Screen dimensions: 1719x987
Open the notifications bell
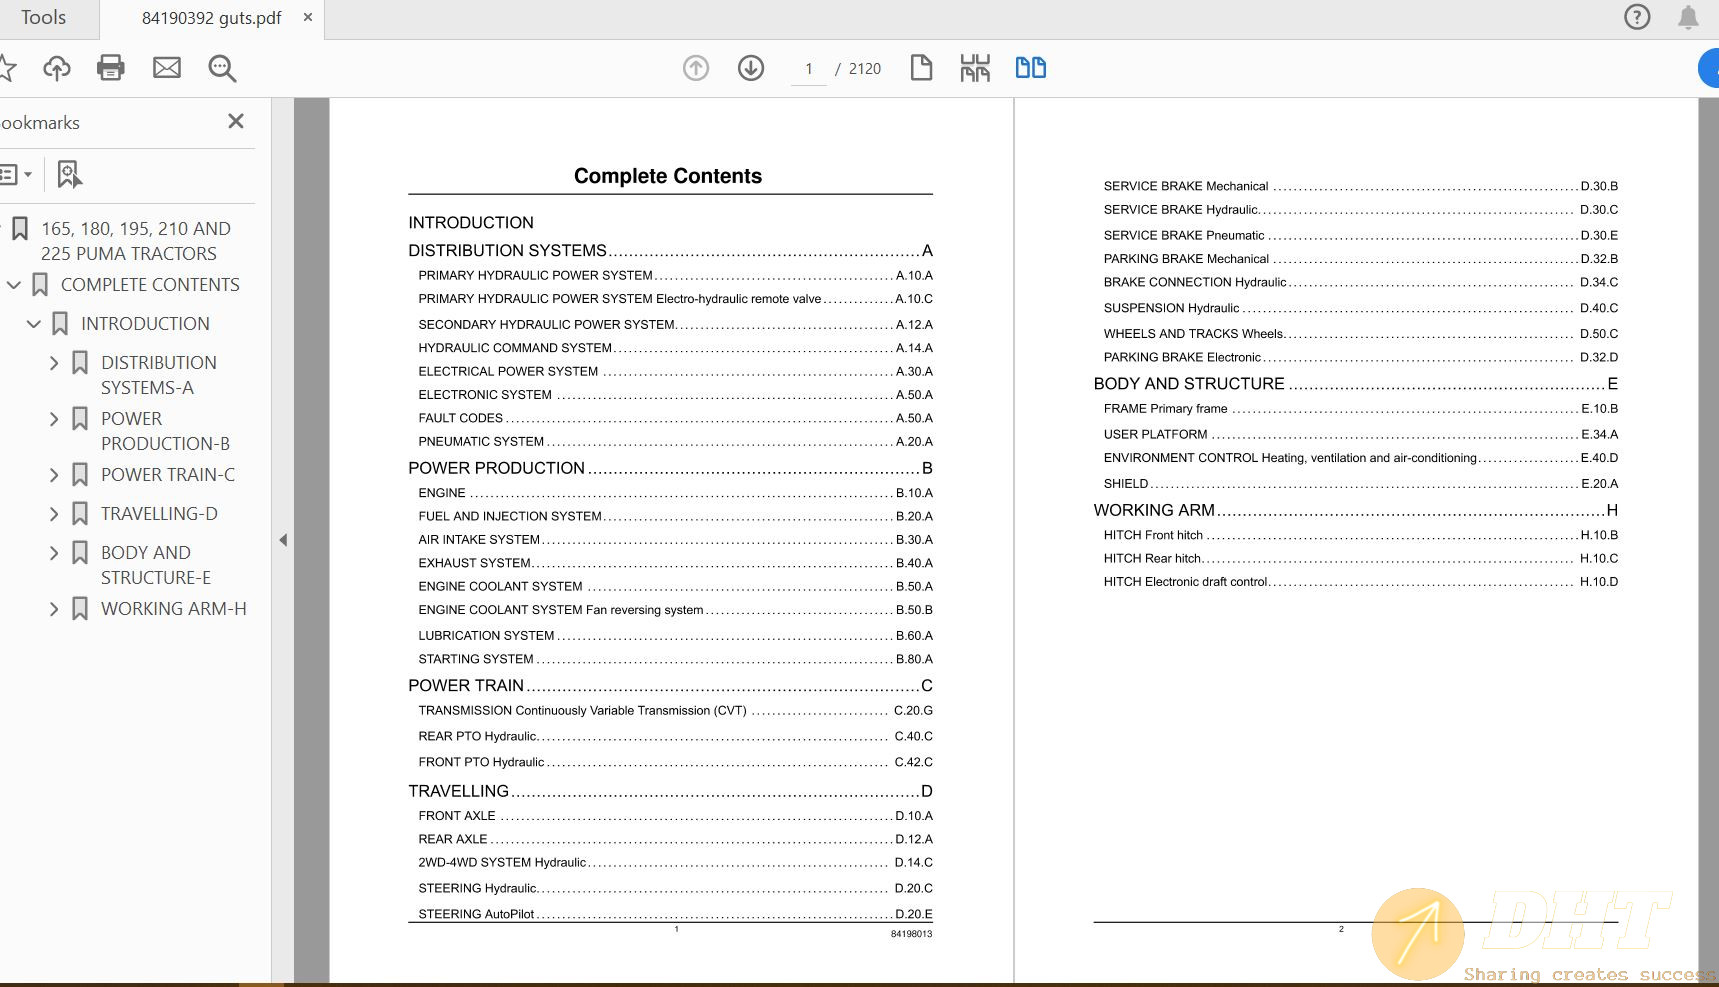1688,17
